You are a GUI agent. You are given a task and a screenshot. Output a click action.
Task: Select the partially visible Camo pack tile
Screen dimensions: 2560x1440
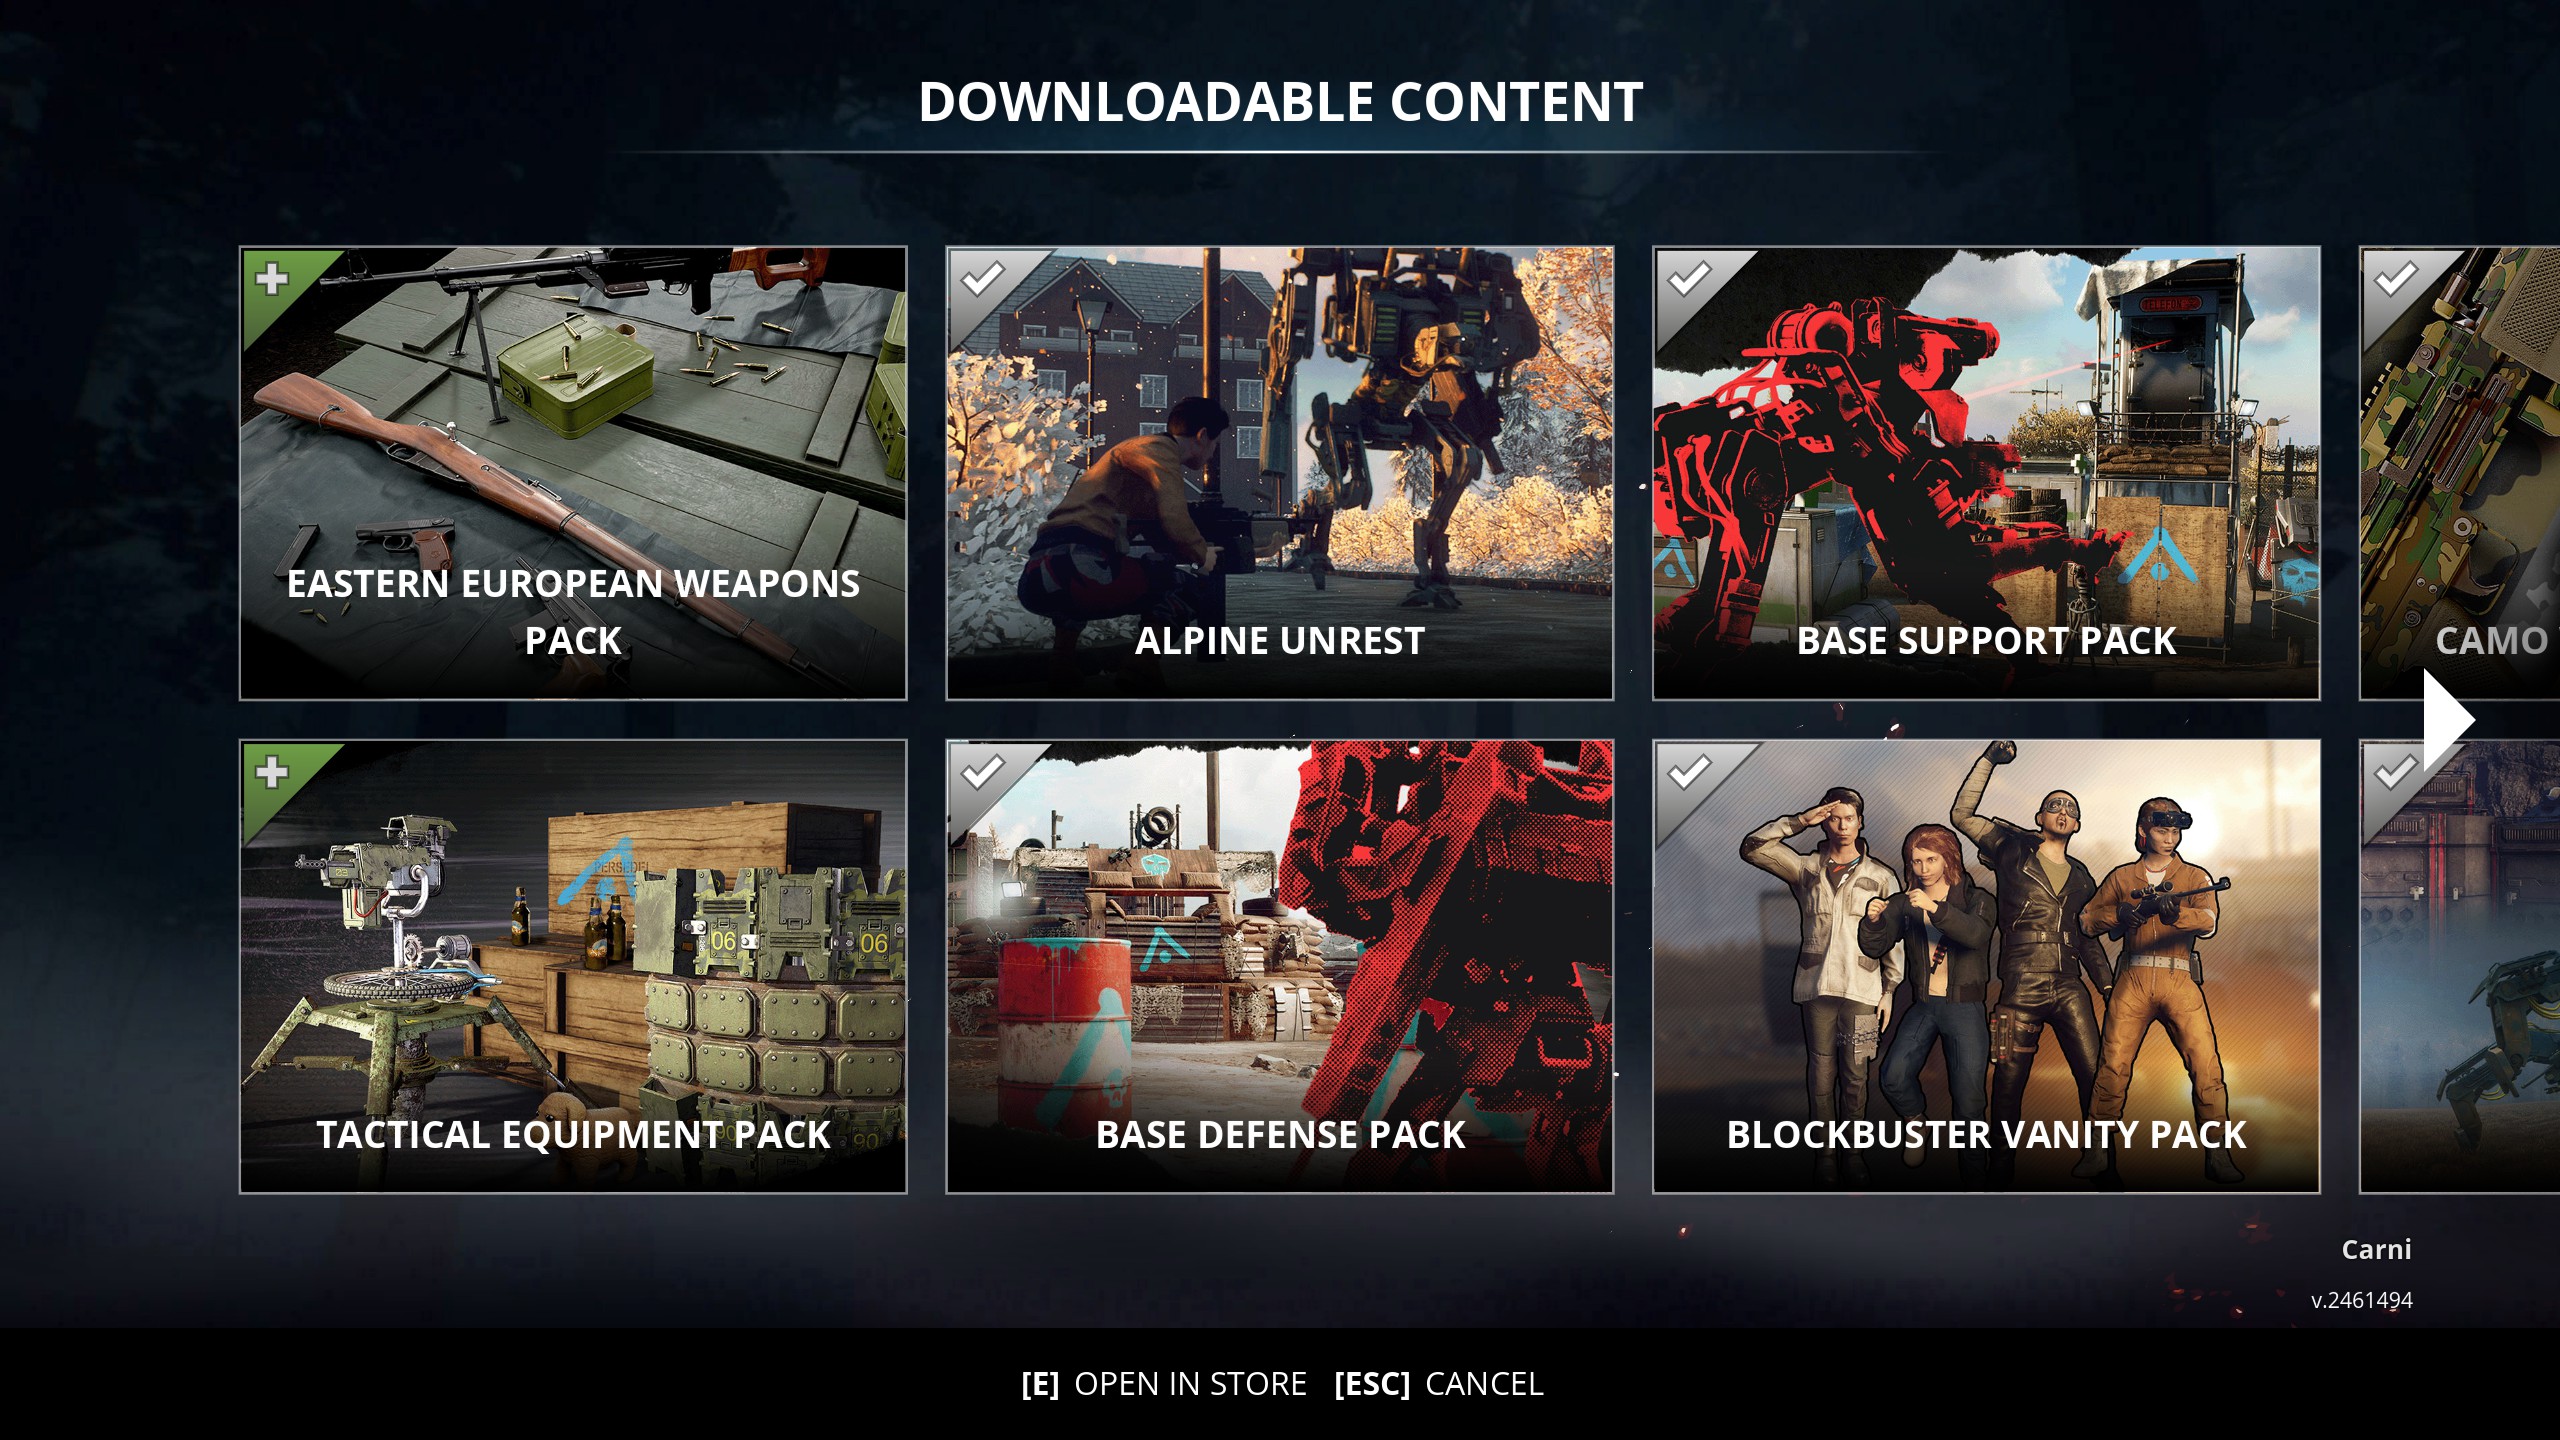tap(2460, 473)
